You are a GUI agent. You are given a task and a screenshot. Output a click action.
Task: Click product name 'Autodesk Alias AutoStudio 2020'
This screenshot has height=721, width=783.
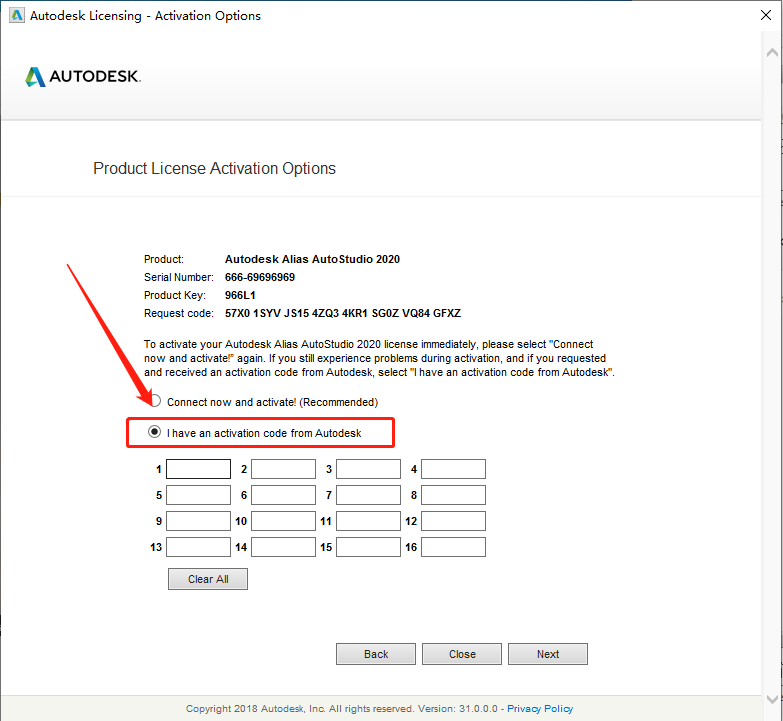[312, 259]
